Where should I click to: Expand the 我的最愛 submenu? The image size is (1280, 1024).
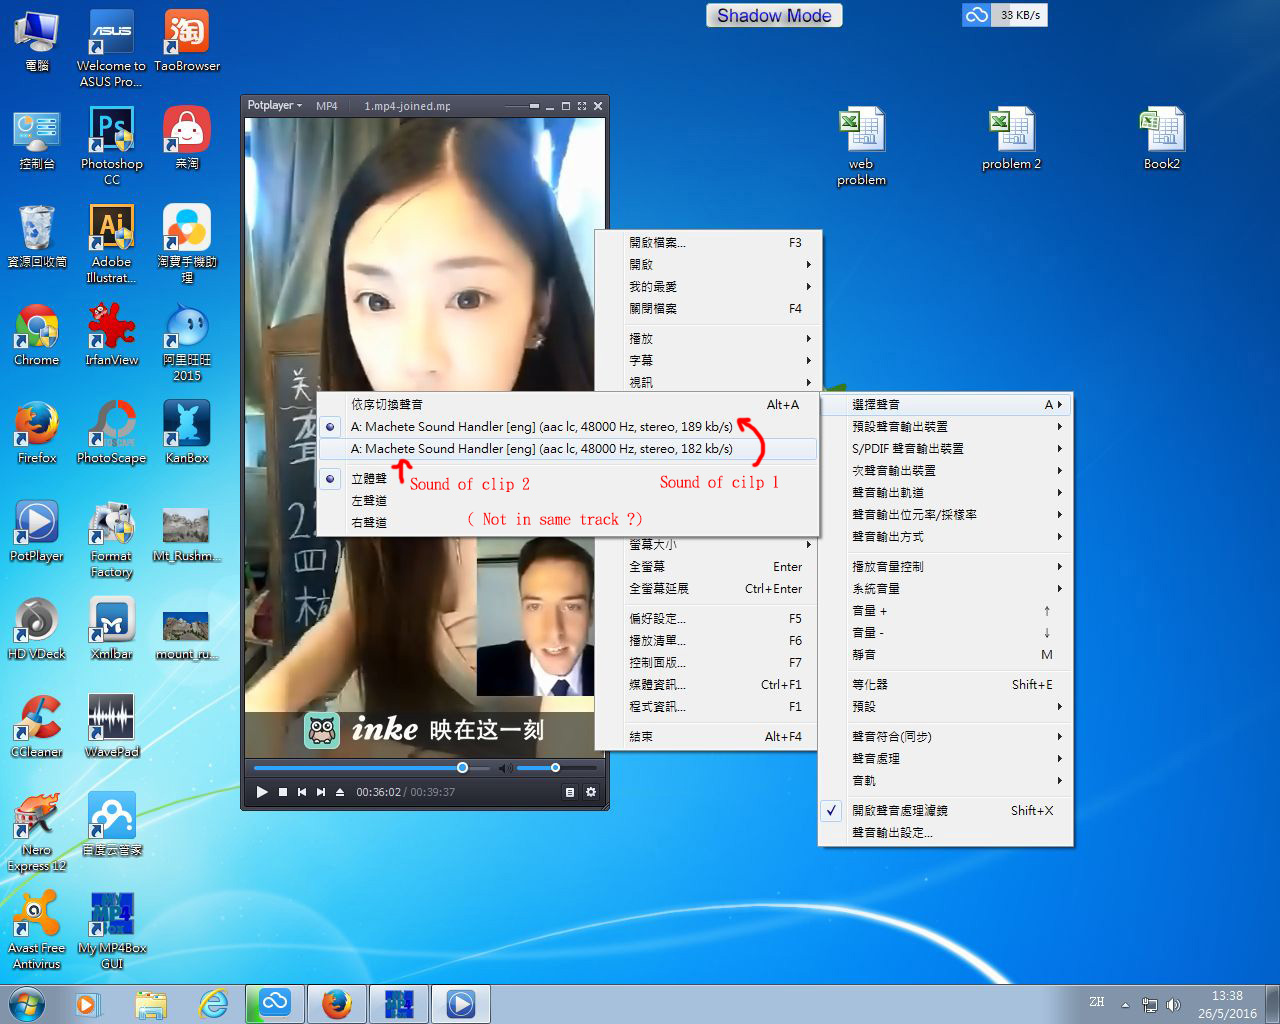coord(709,287)
